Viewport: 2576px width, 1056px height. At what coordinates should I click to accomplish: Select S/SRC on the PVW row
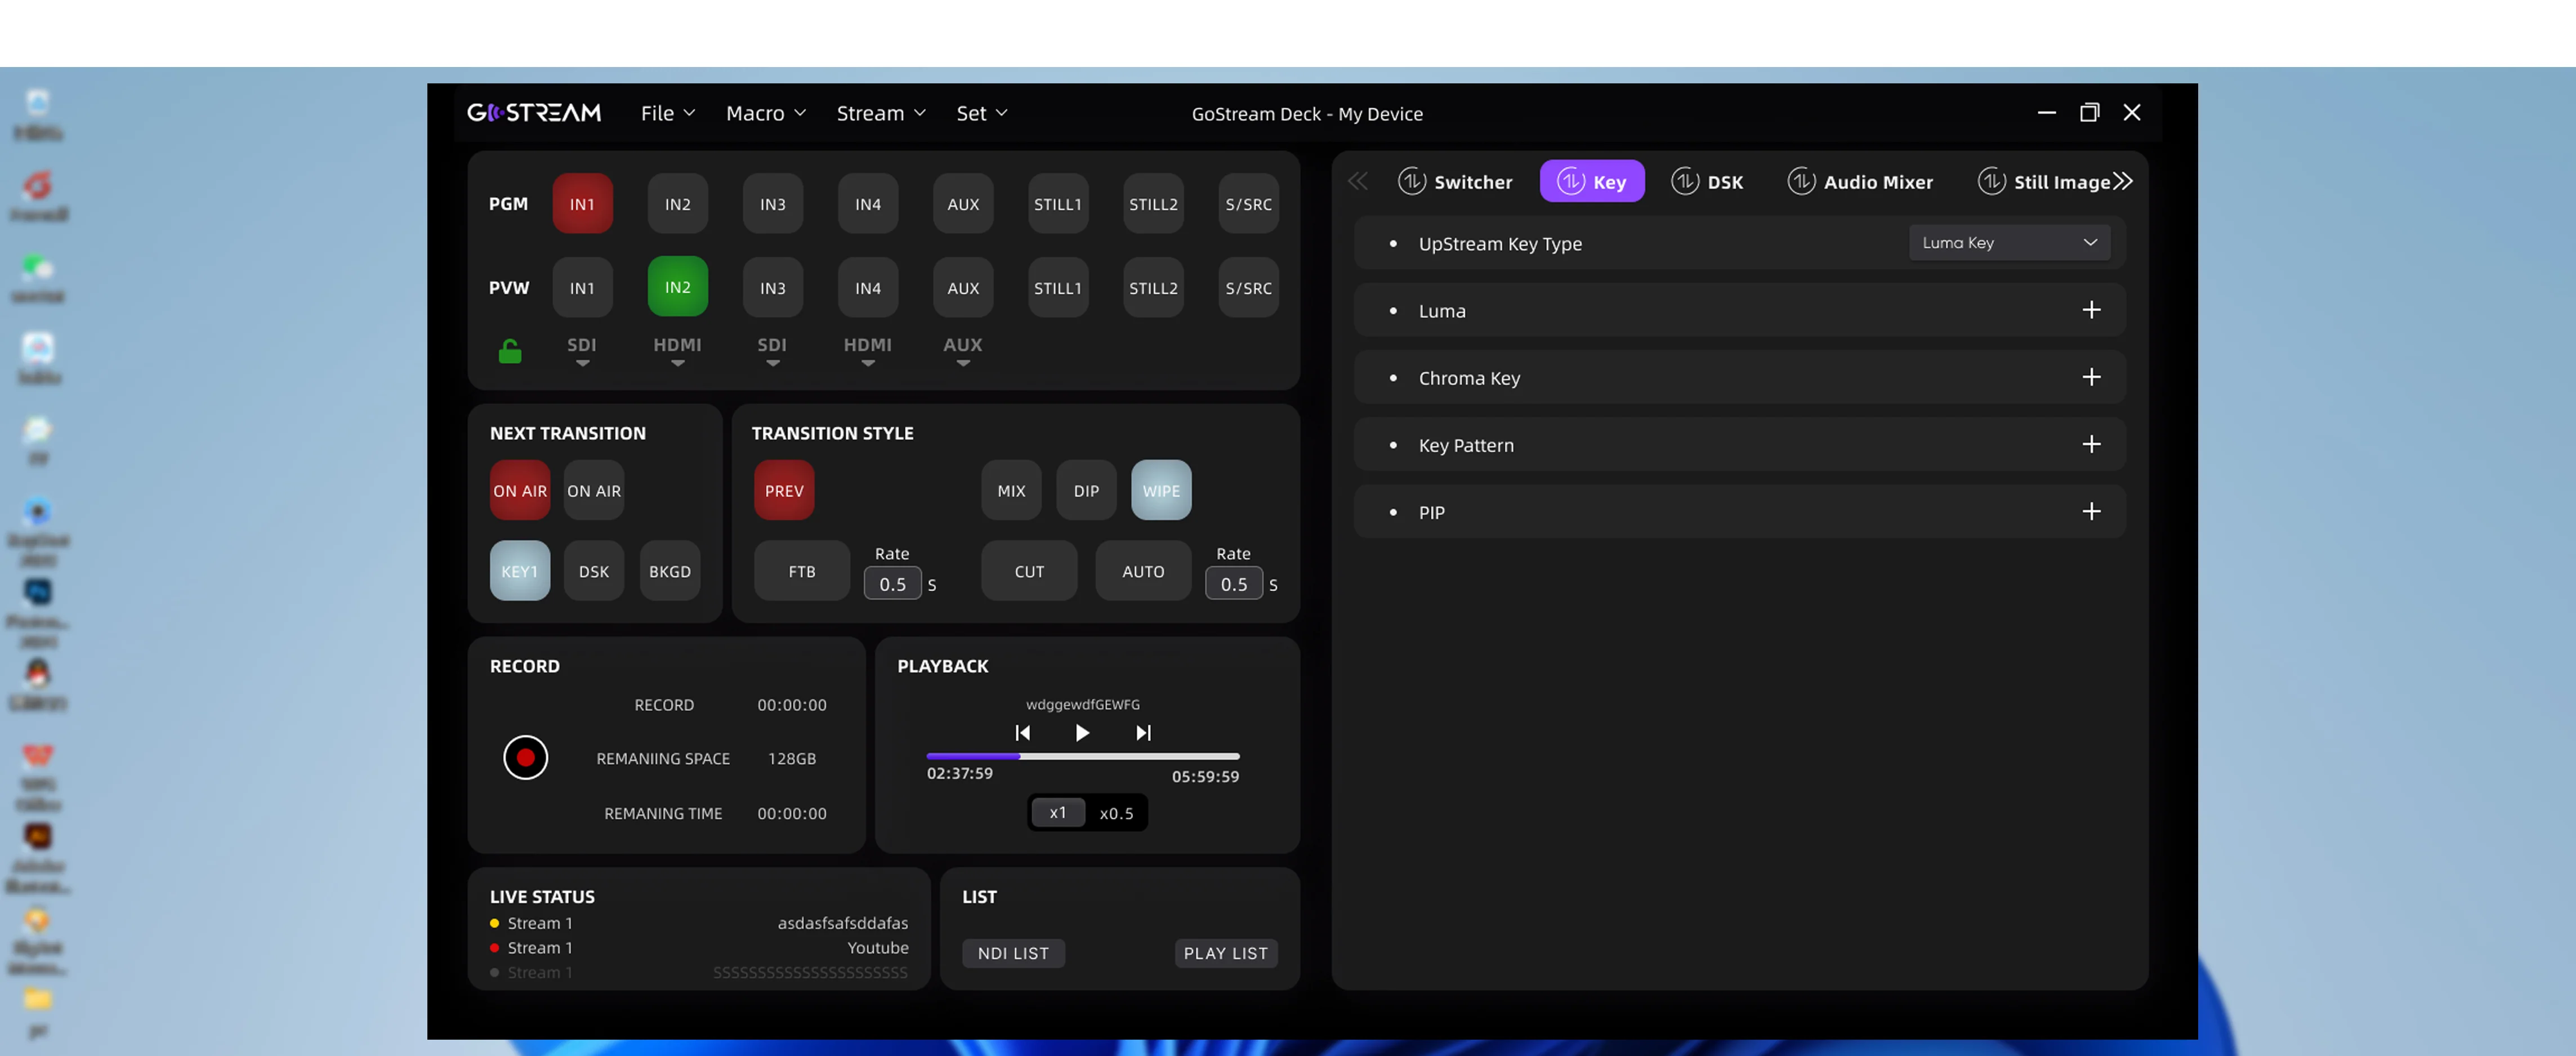(x=1248, y=287)
